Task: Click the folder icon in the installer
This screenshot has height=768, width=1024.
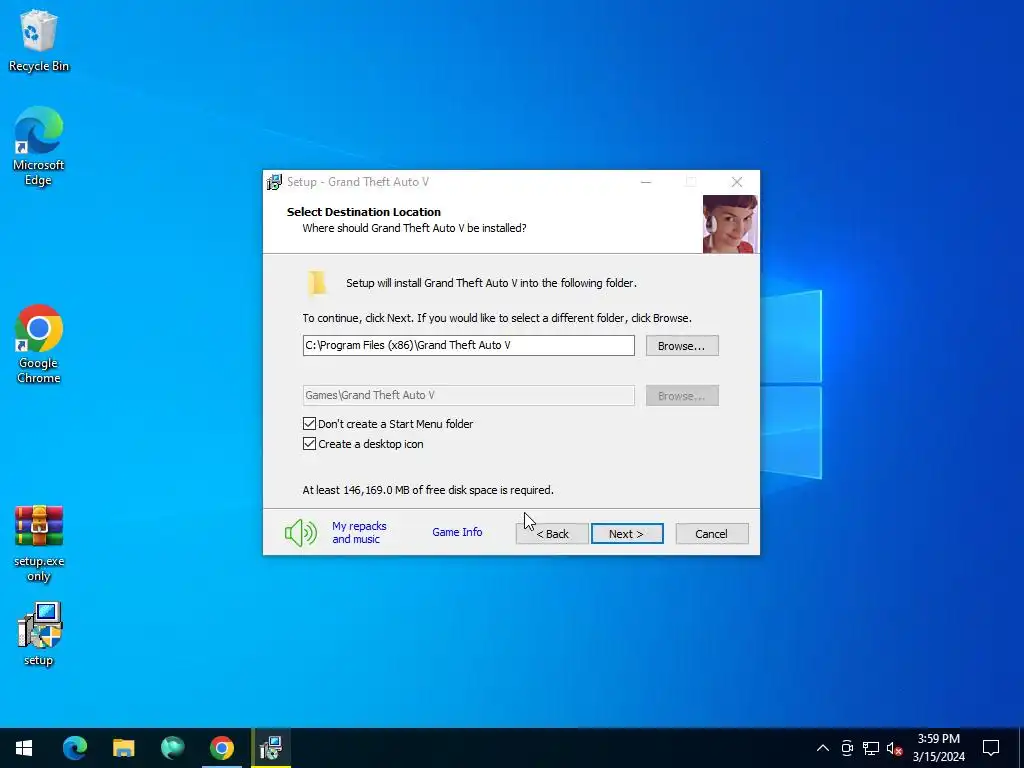Action: 317,283
